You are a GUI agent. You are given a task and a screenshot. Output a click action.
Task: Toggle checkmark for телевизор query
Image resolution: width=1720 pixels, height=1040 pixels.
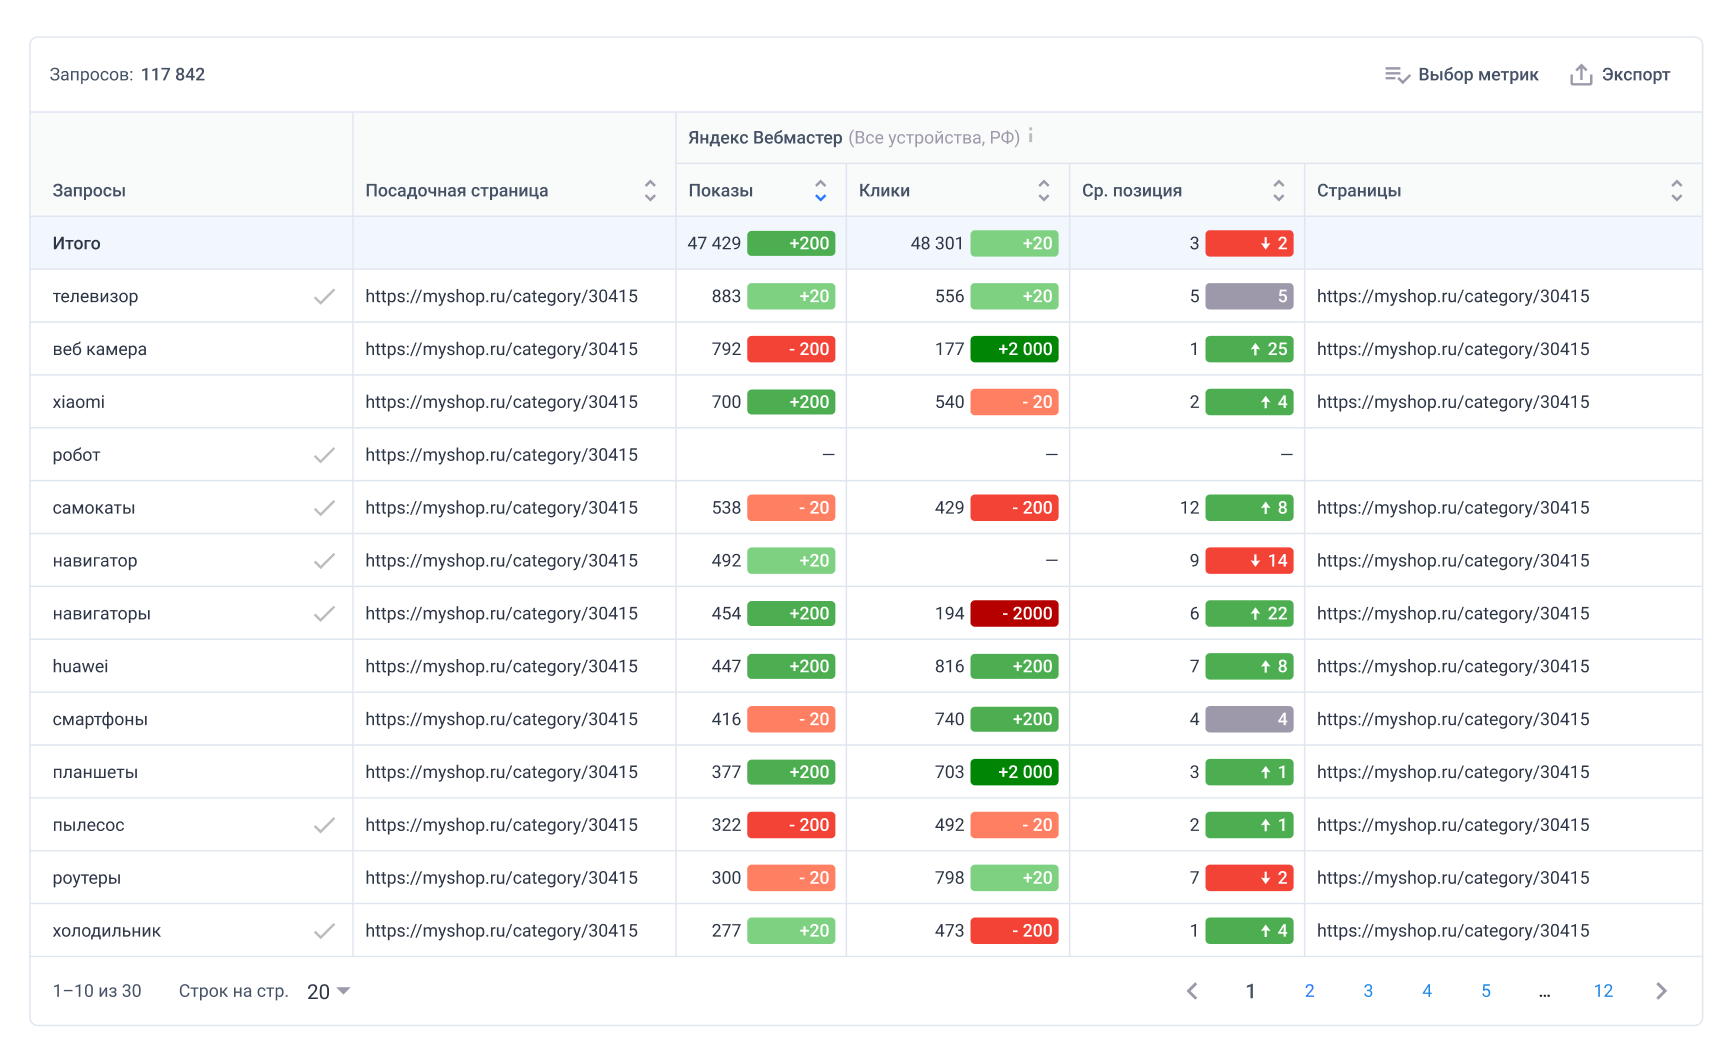click(x=324, y=297)
